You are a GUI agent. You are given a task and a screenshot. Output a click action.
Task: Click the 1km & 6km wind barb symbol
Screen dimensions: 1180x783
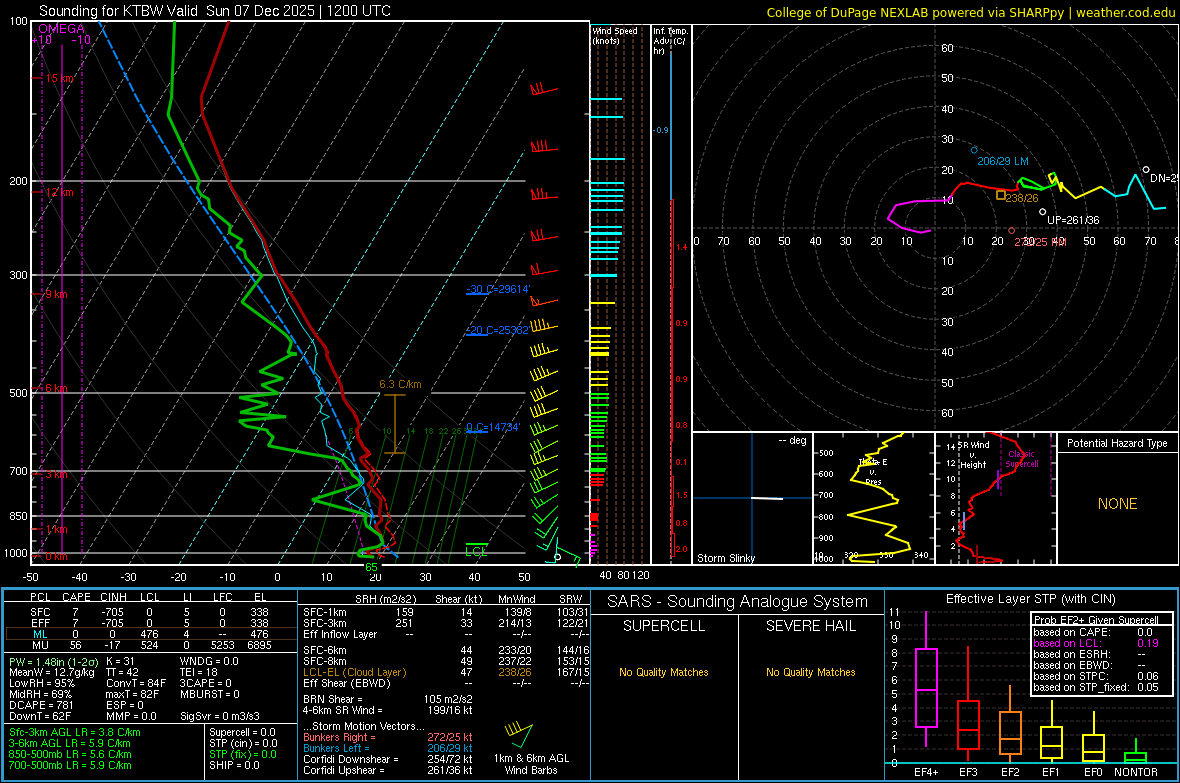pos(519,734)
